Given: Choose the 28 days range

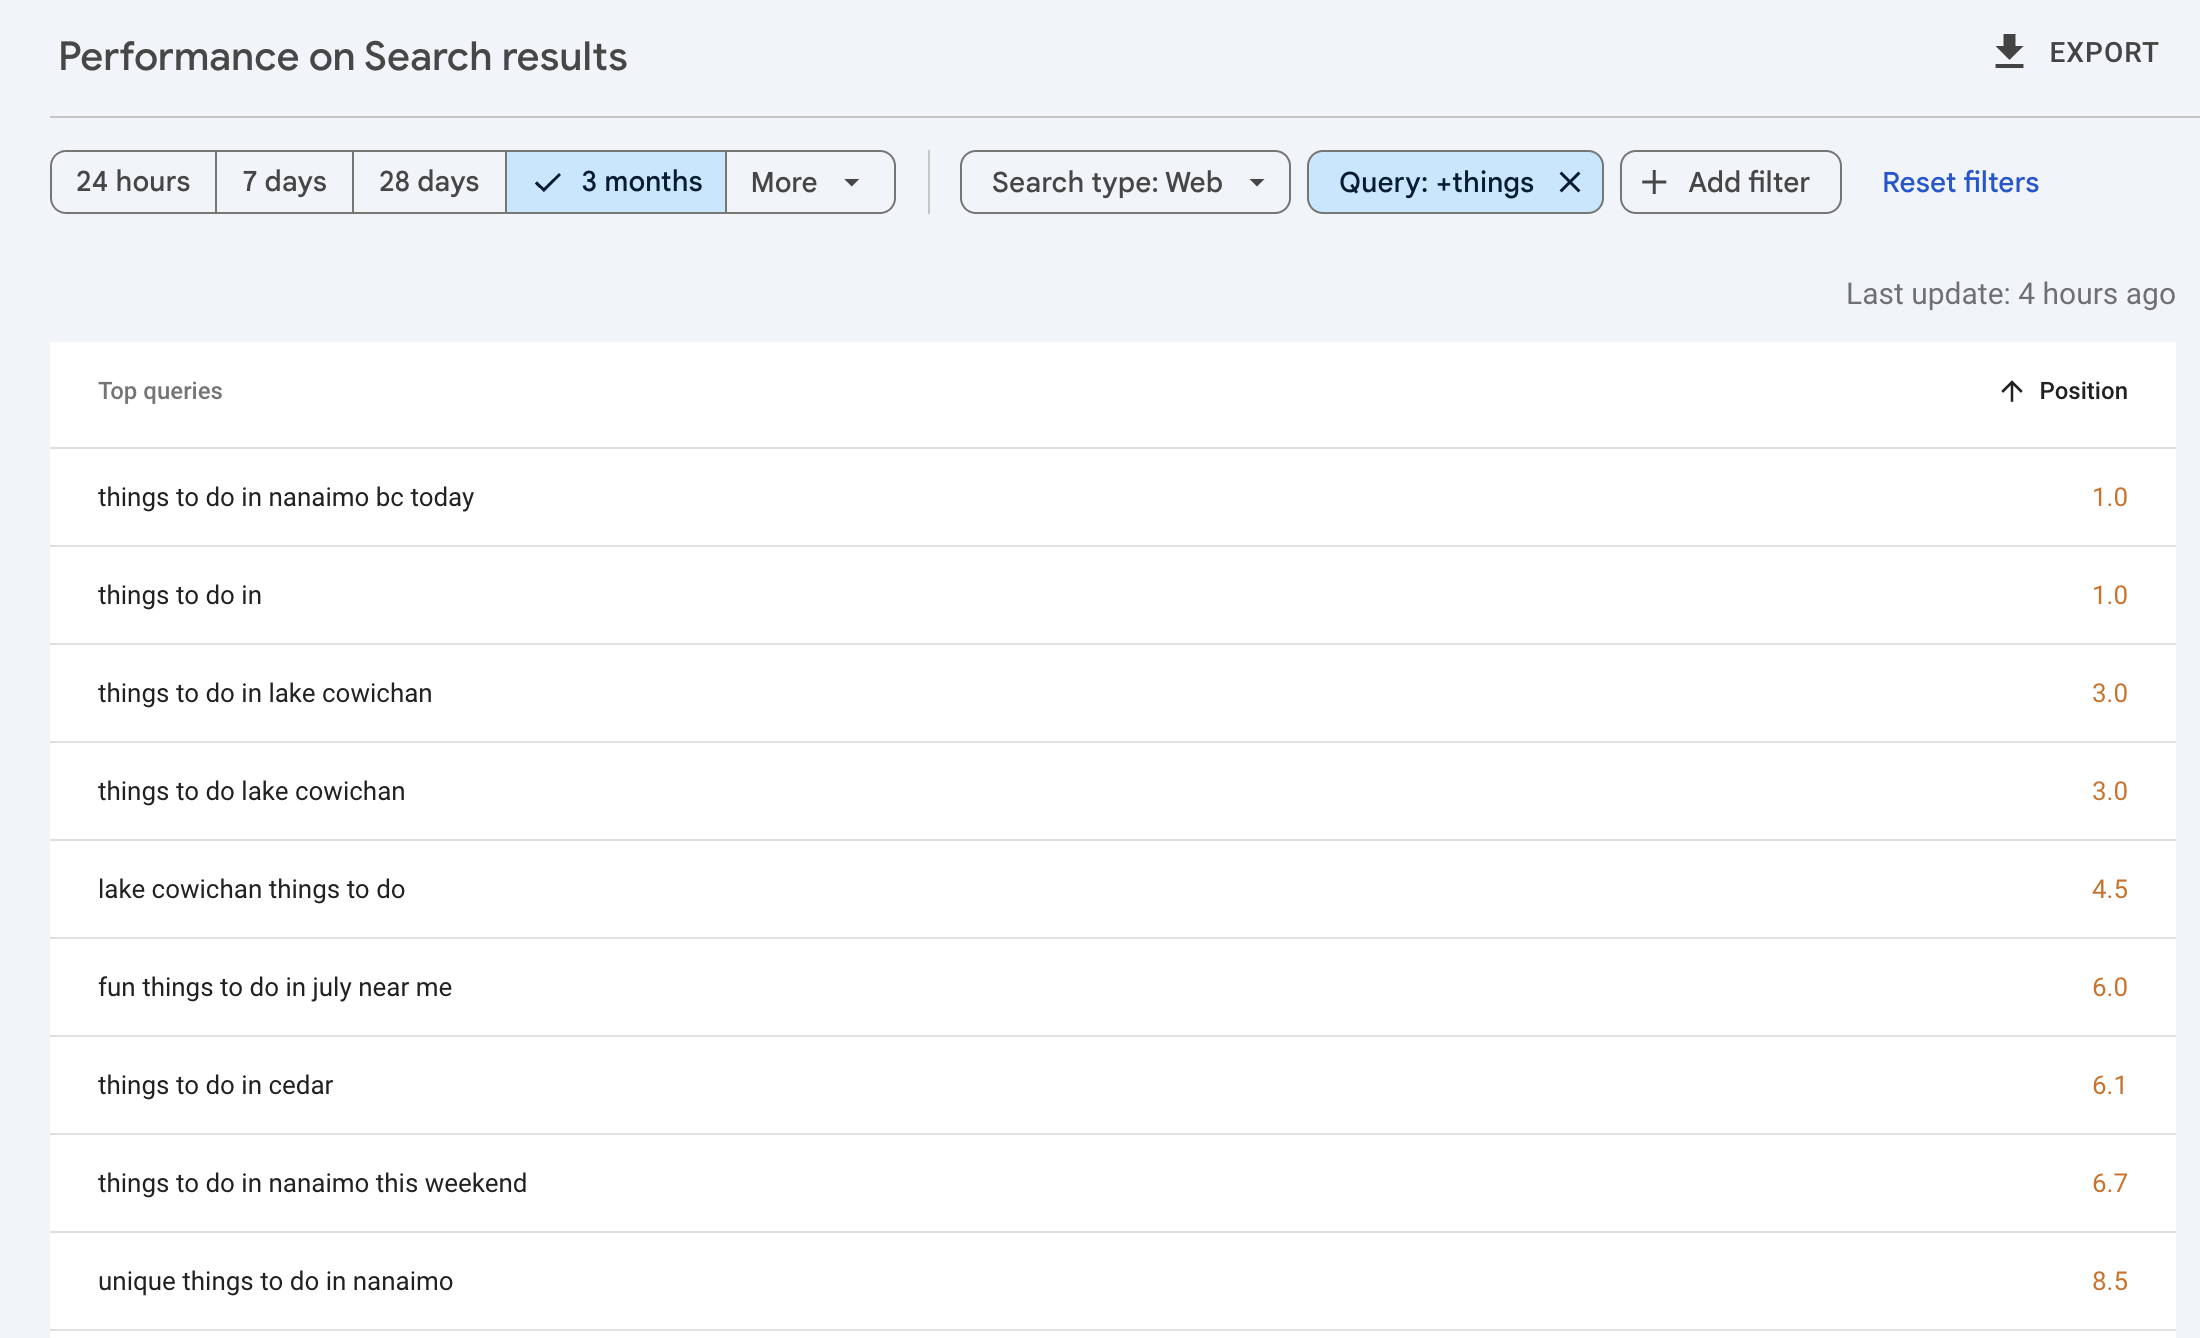Looking at the screenshot, I should pyautogui.click(x=429, y=182).
